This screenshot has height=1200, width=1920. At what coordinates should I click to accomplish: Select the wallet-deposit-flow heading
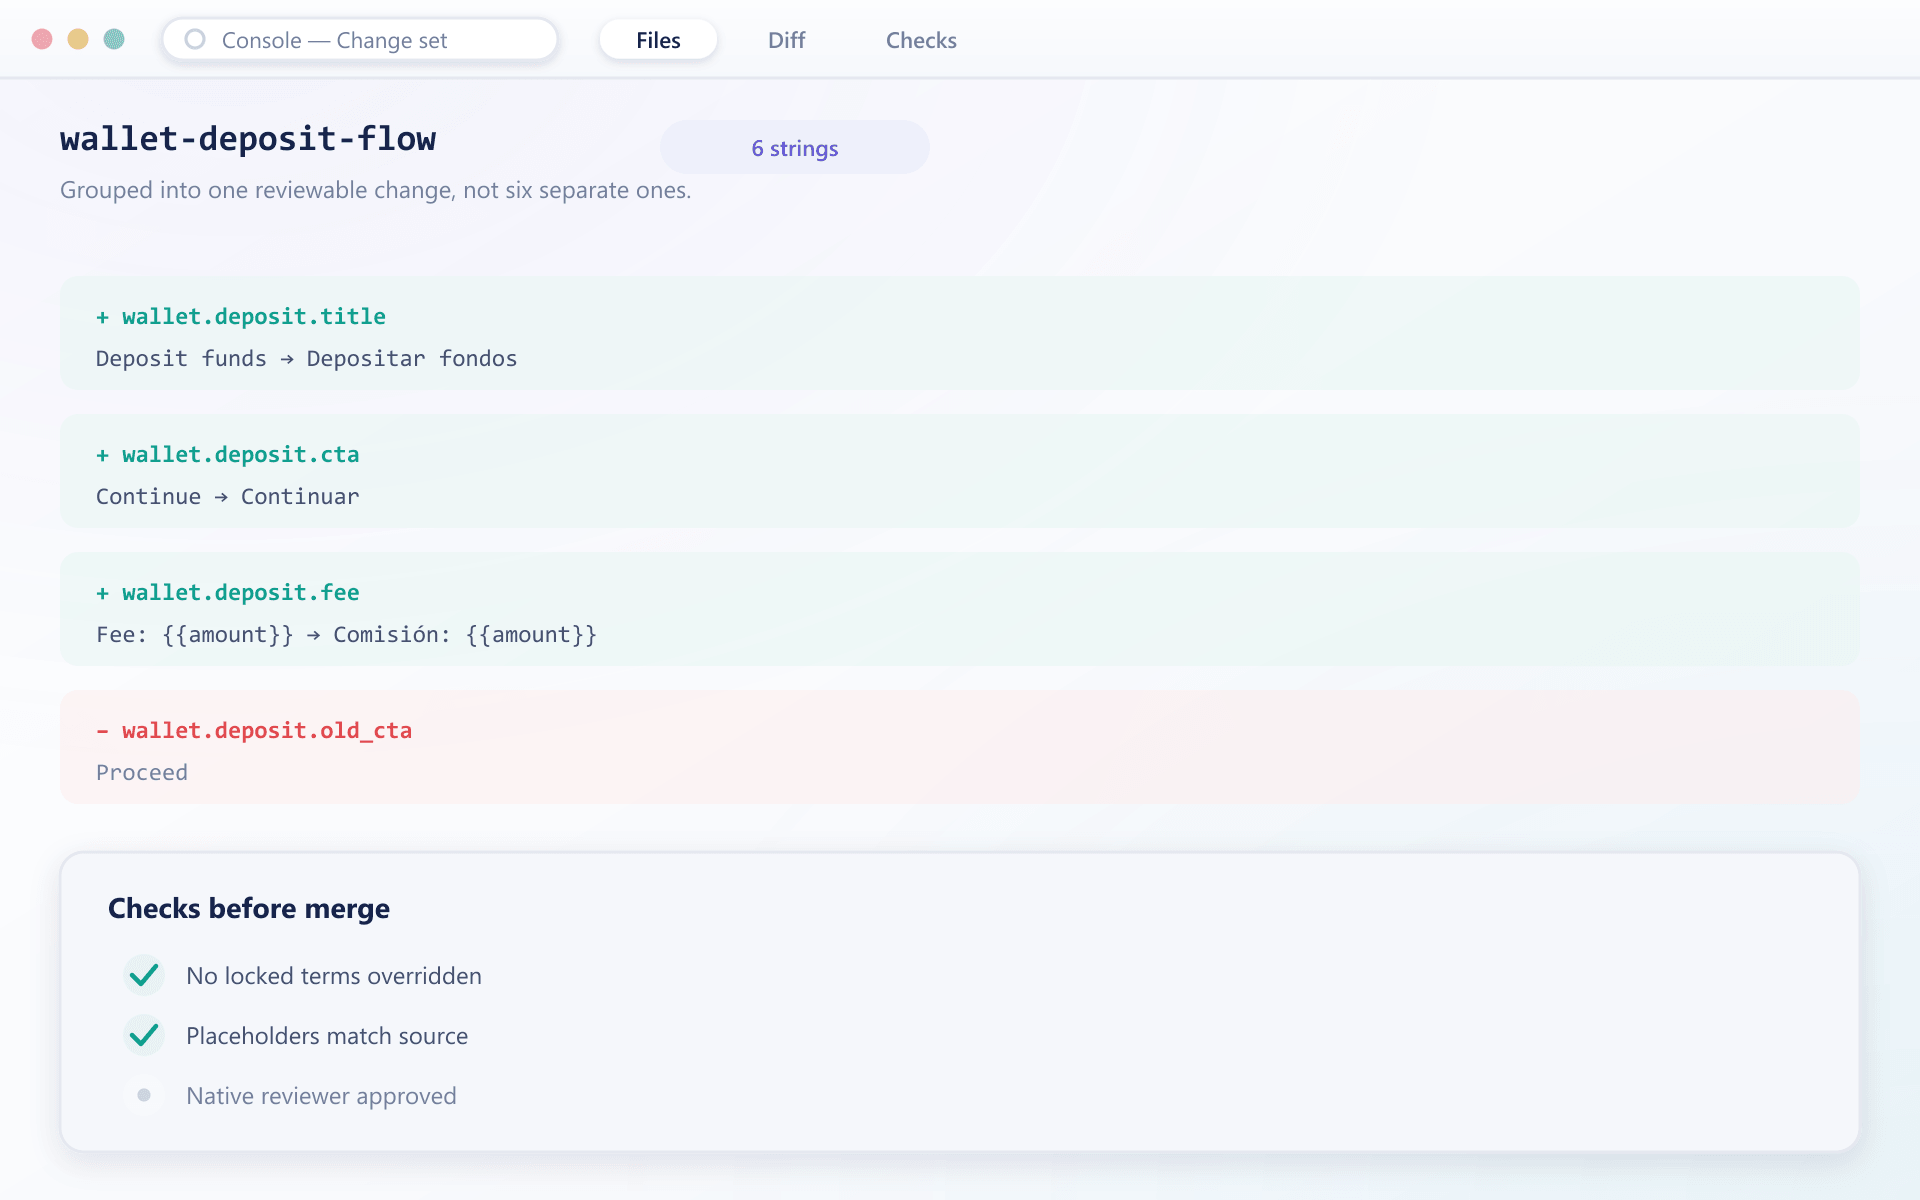[248, 139]
